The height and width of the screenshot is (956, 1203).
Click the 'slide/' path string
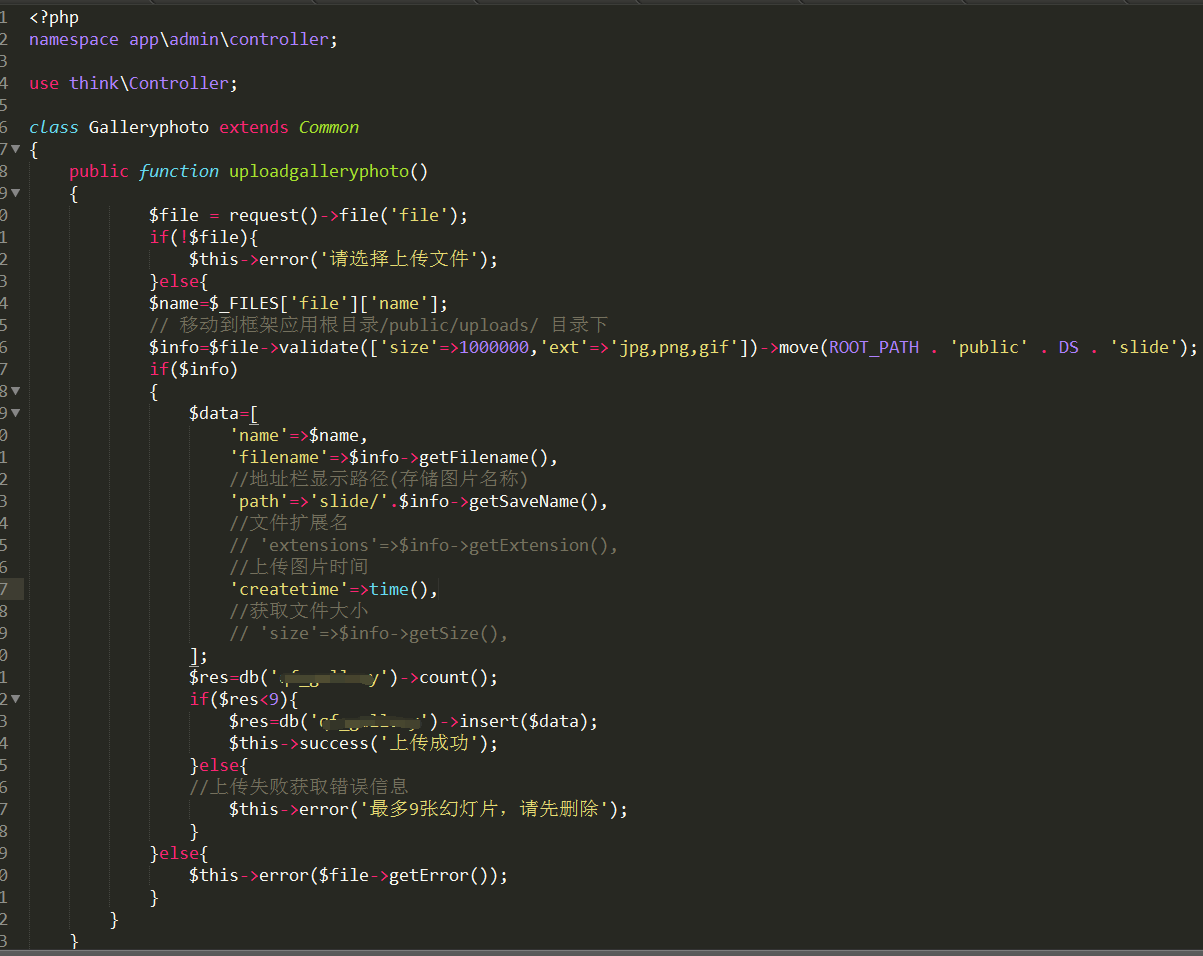click(349, 501)
